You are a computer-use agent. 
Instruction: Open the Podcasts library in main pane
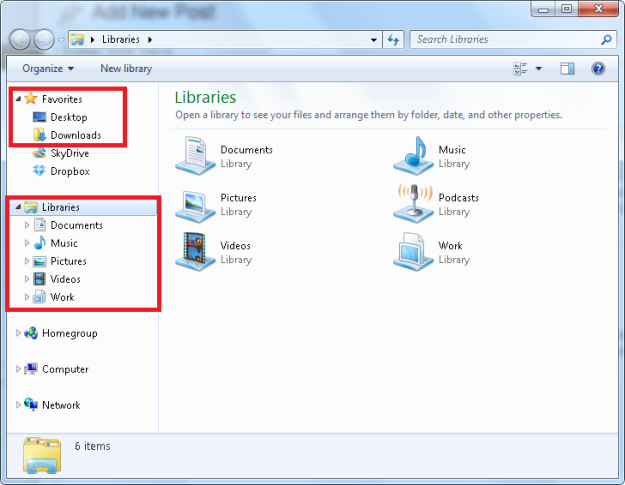coord(436,204)
